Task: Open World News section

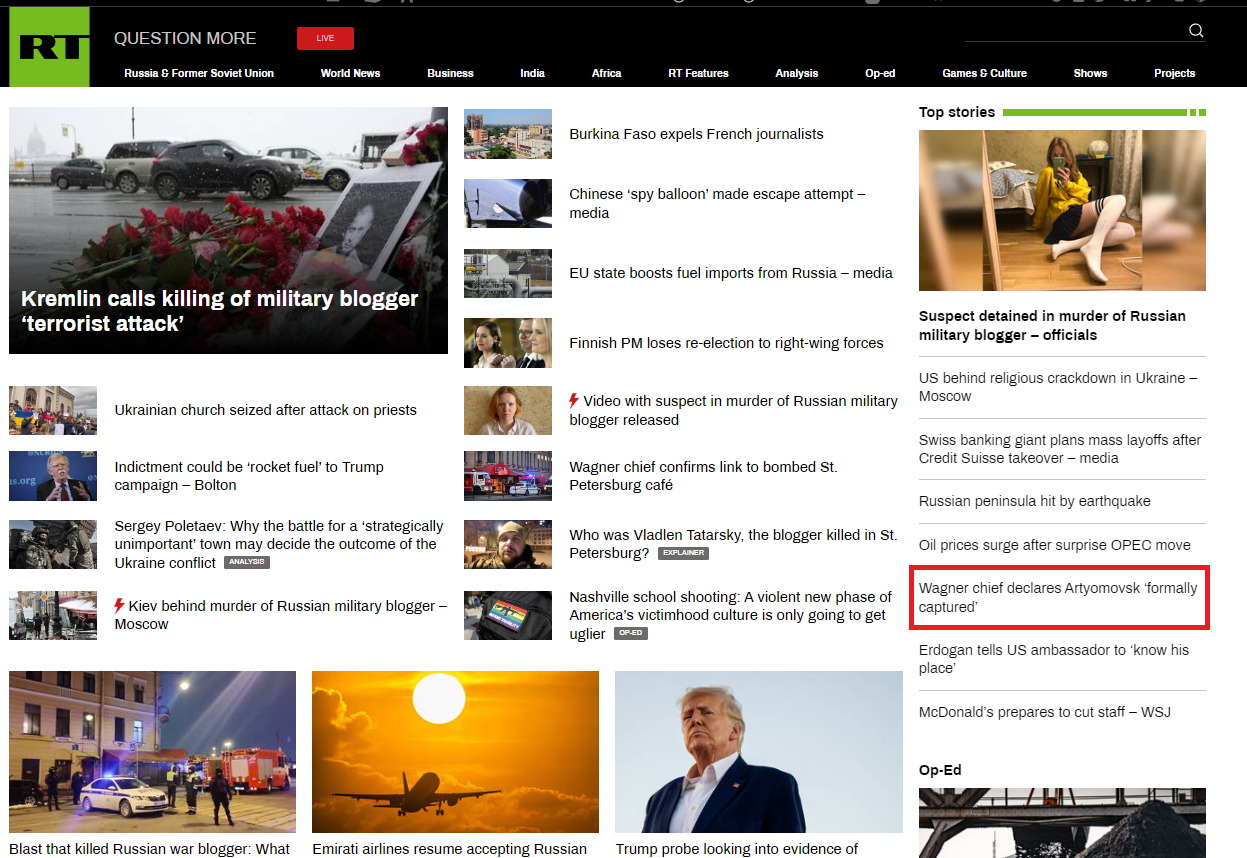Action: tap(350, 73)
